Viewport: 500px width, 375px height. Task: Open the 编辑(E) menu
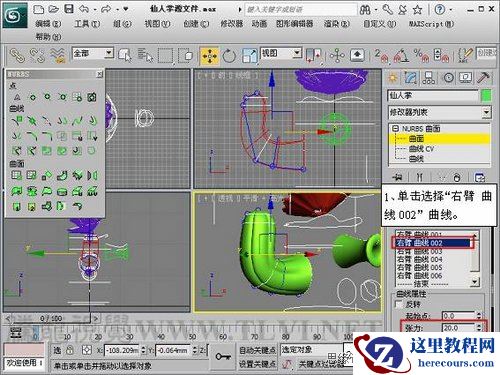pos(48,24)
